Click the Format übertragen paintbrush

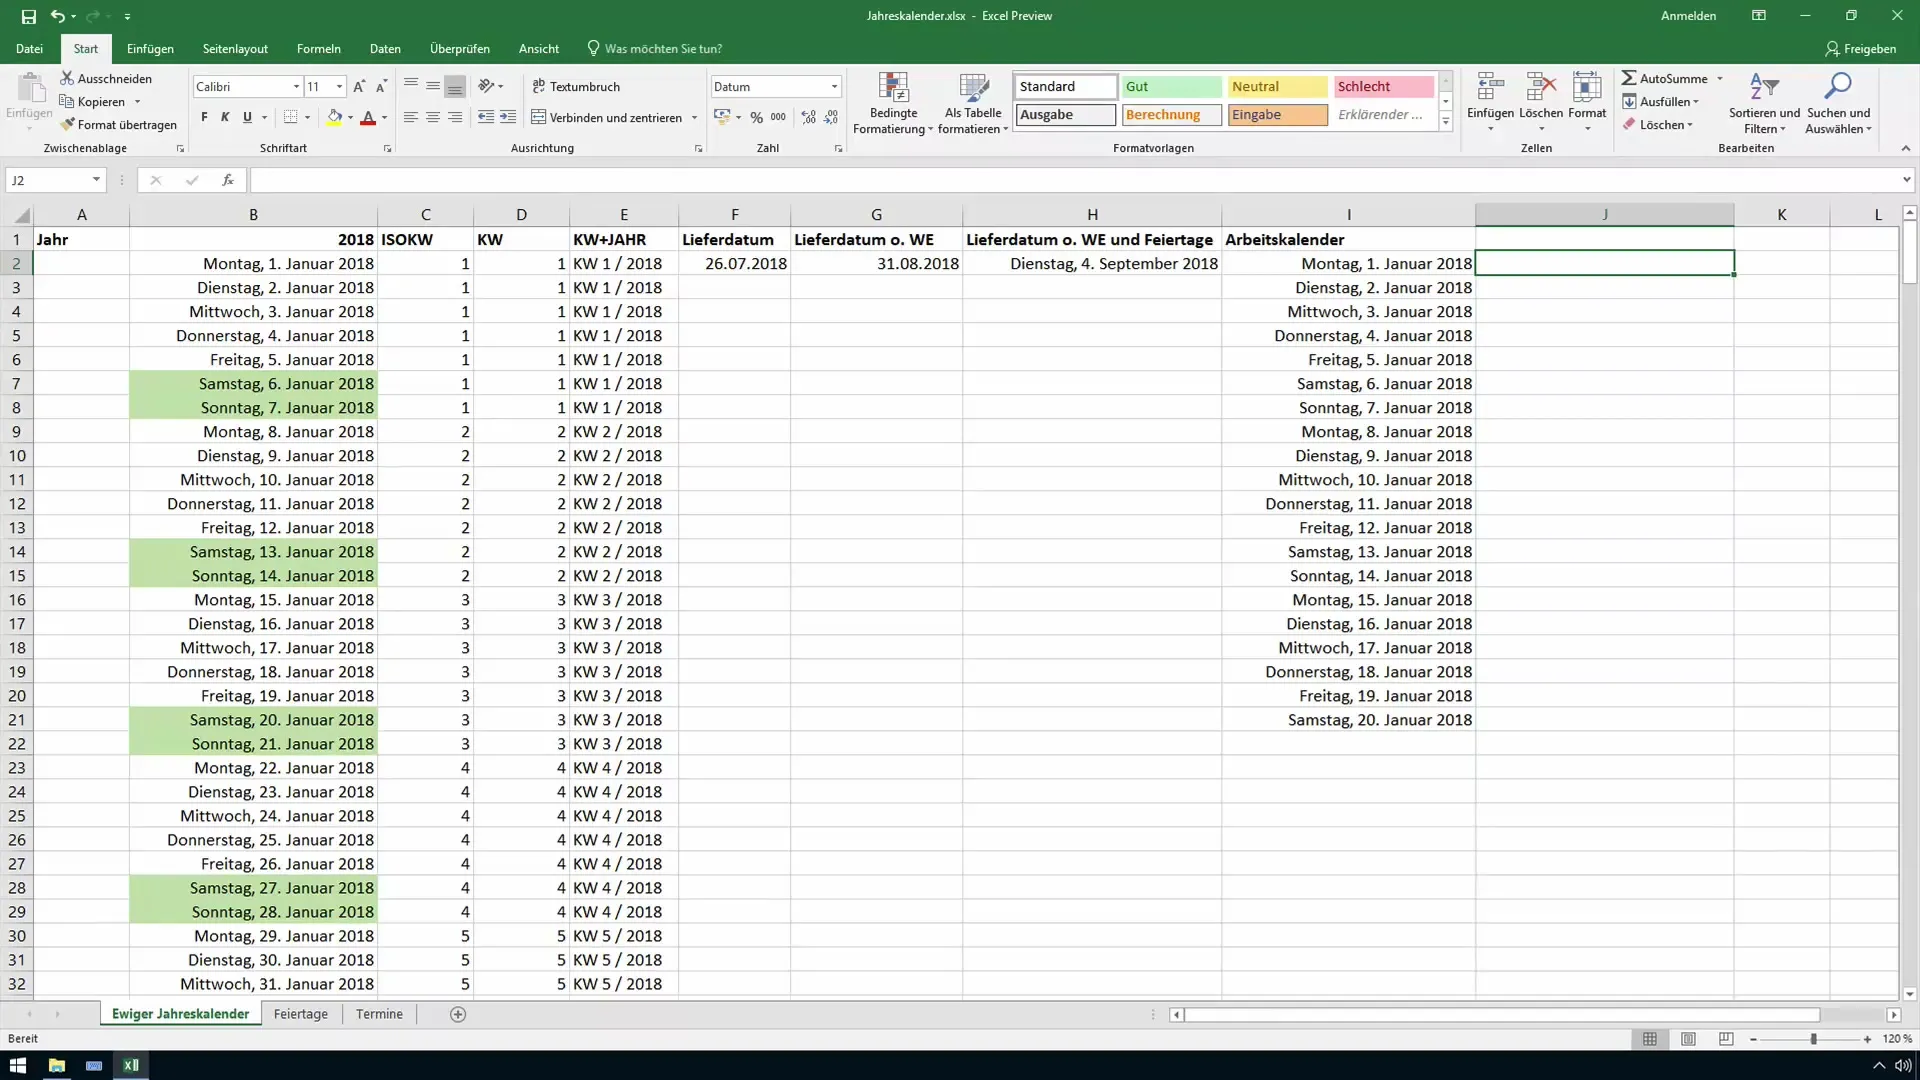(x=118, y=125)
